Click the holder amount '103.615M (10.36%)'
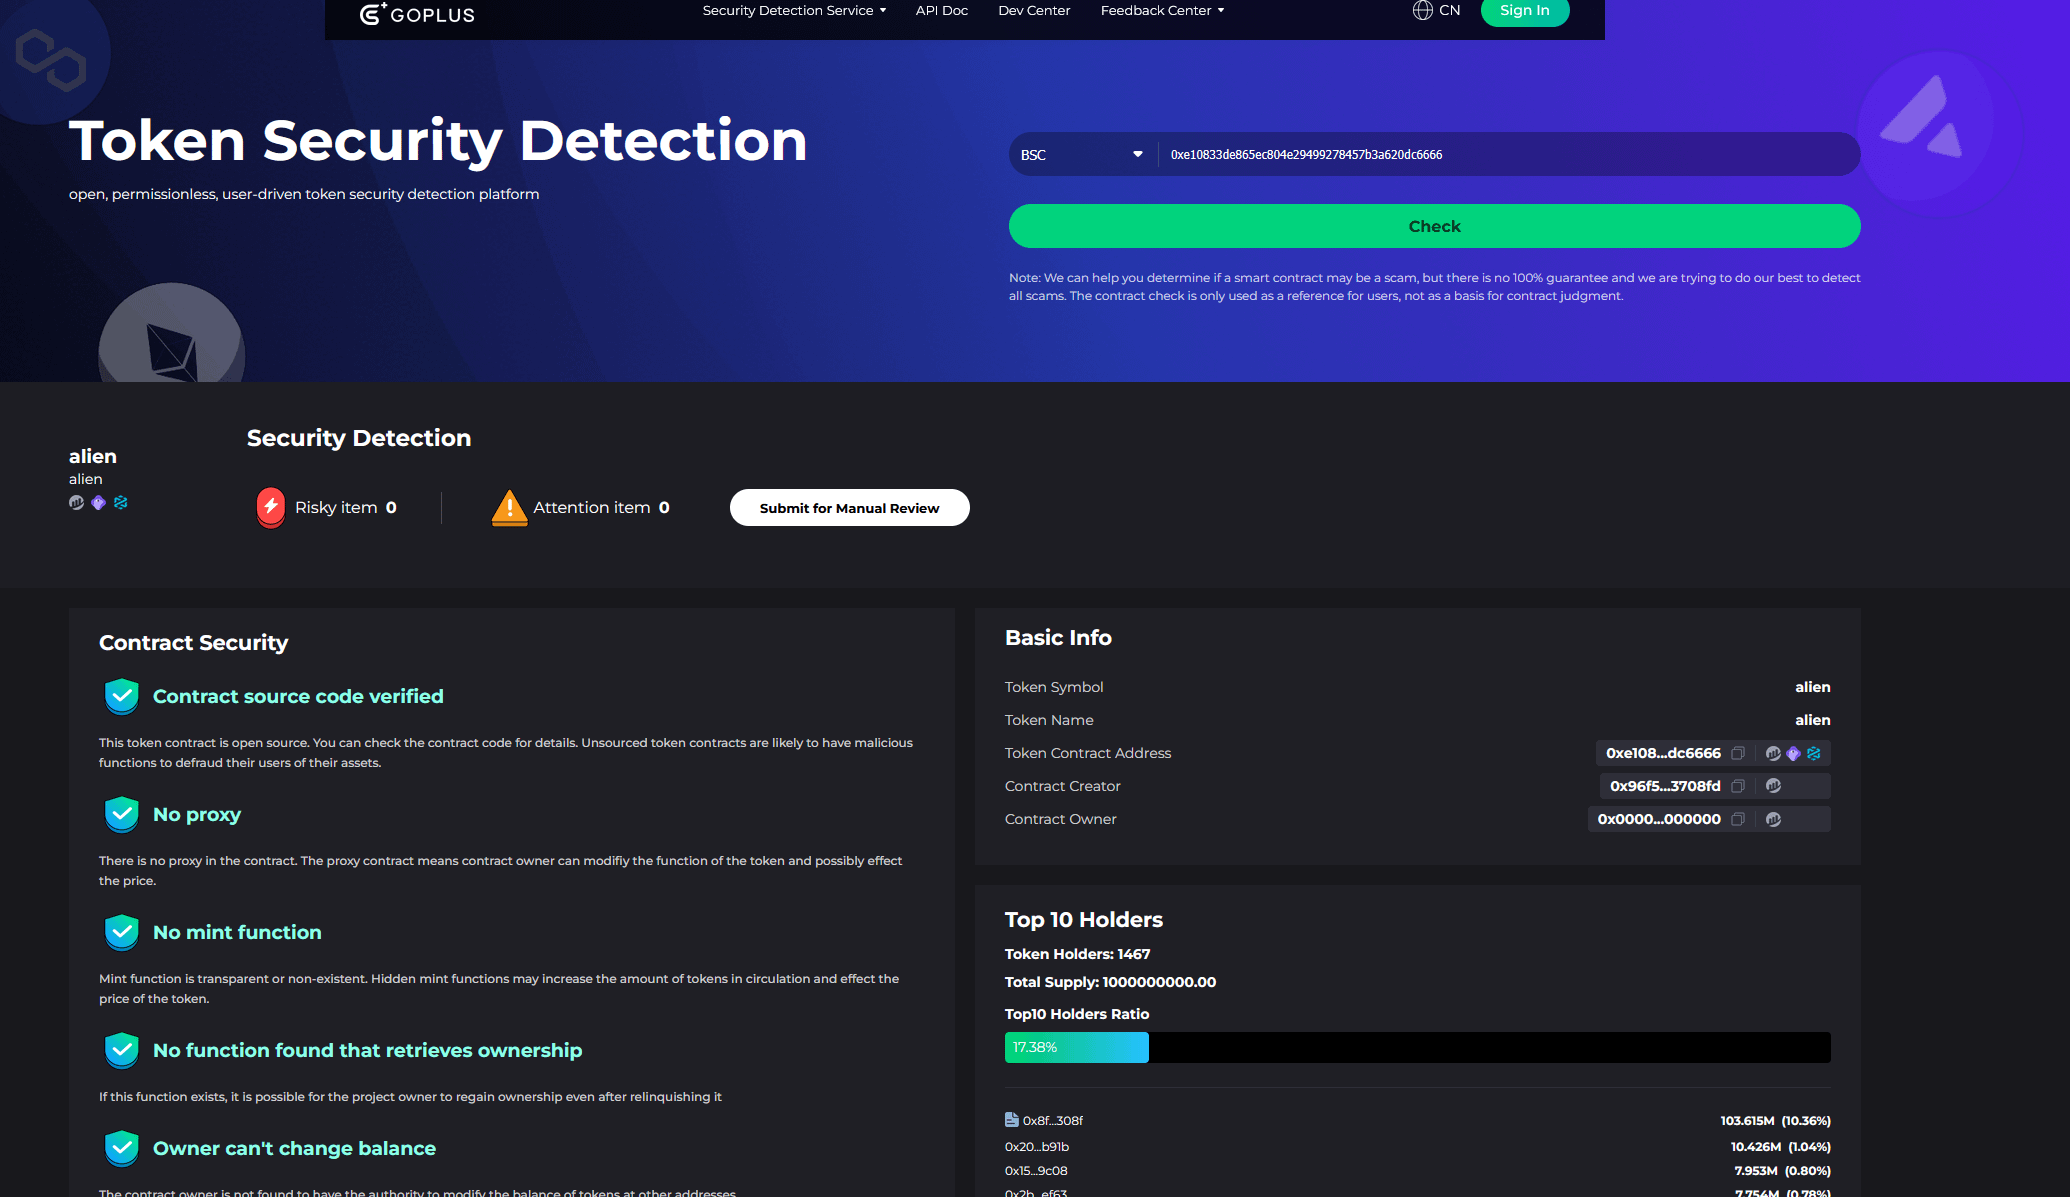This screenshot has height=1197, width=2070. [x=1776, y=1121]
